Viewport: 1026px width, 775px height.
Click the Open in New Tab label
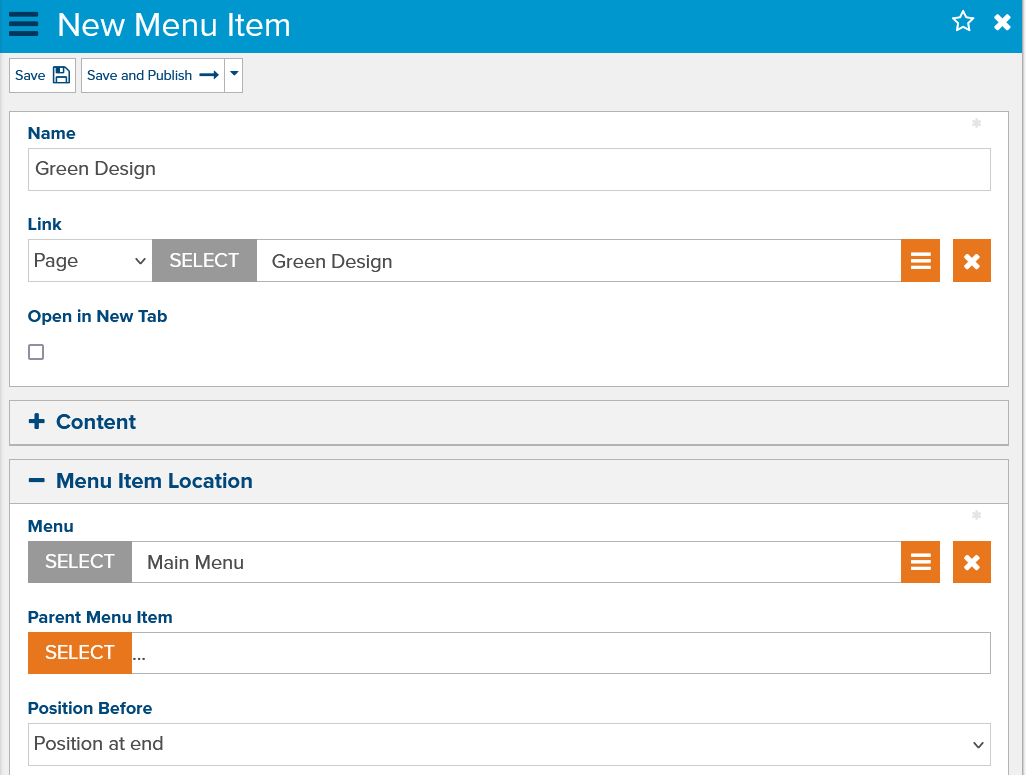coord(97,316)
